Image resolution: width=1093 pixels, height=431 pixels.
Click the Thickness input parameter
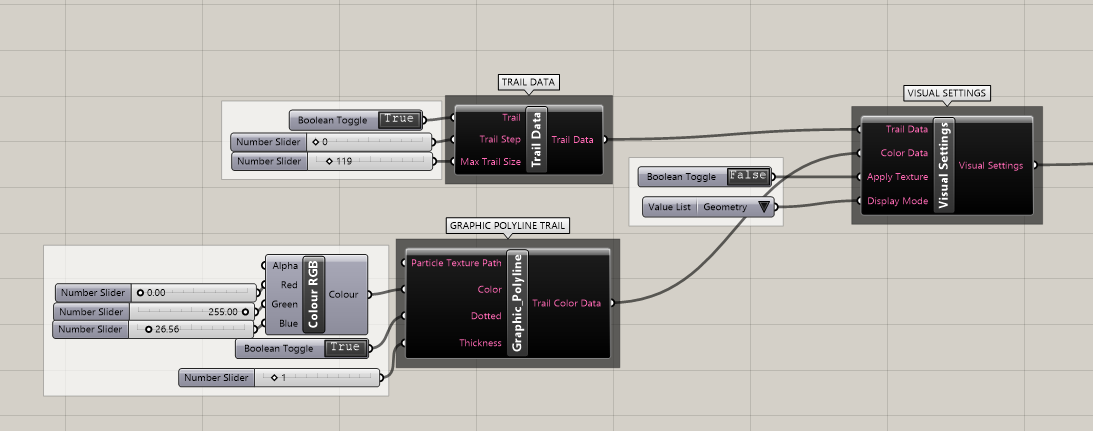point(480,342)
